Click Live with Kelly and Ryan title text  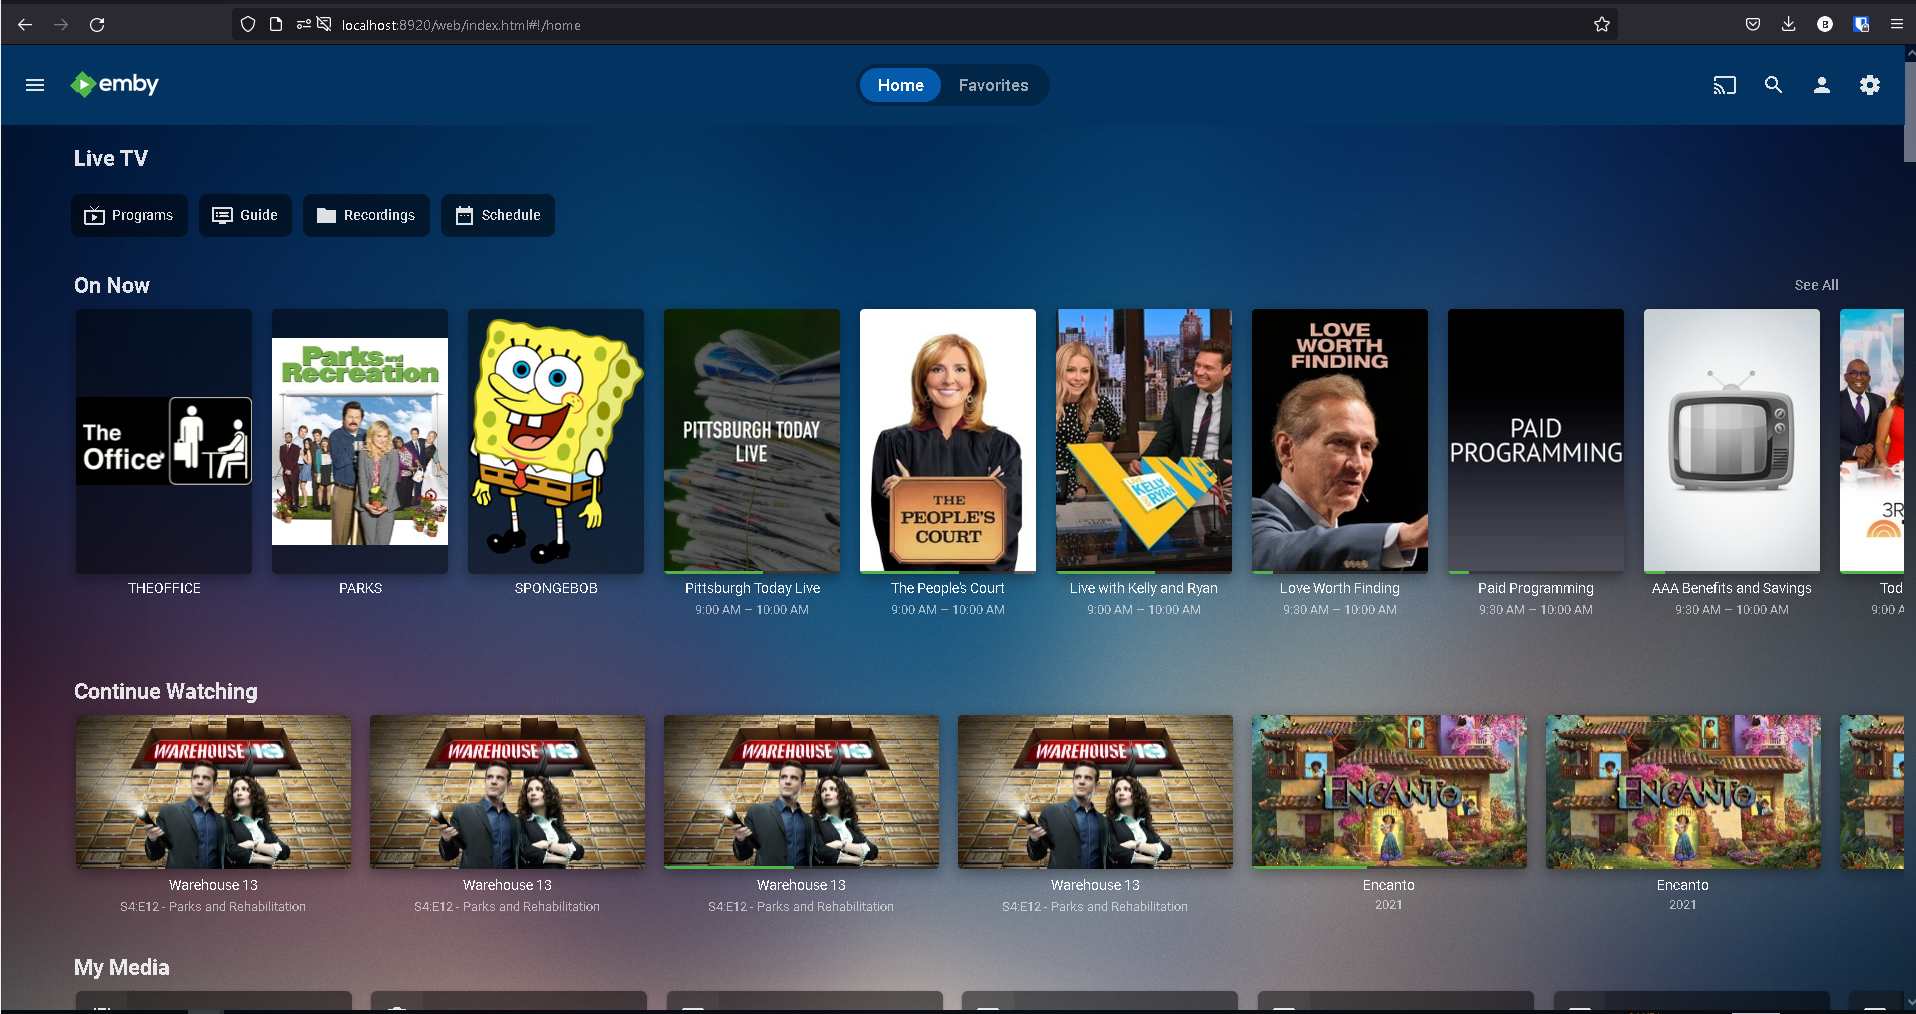pyautogui.click(x=1144, y=588)
